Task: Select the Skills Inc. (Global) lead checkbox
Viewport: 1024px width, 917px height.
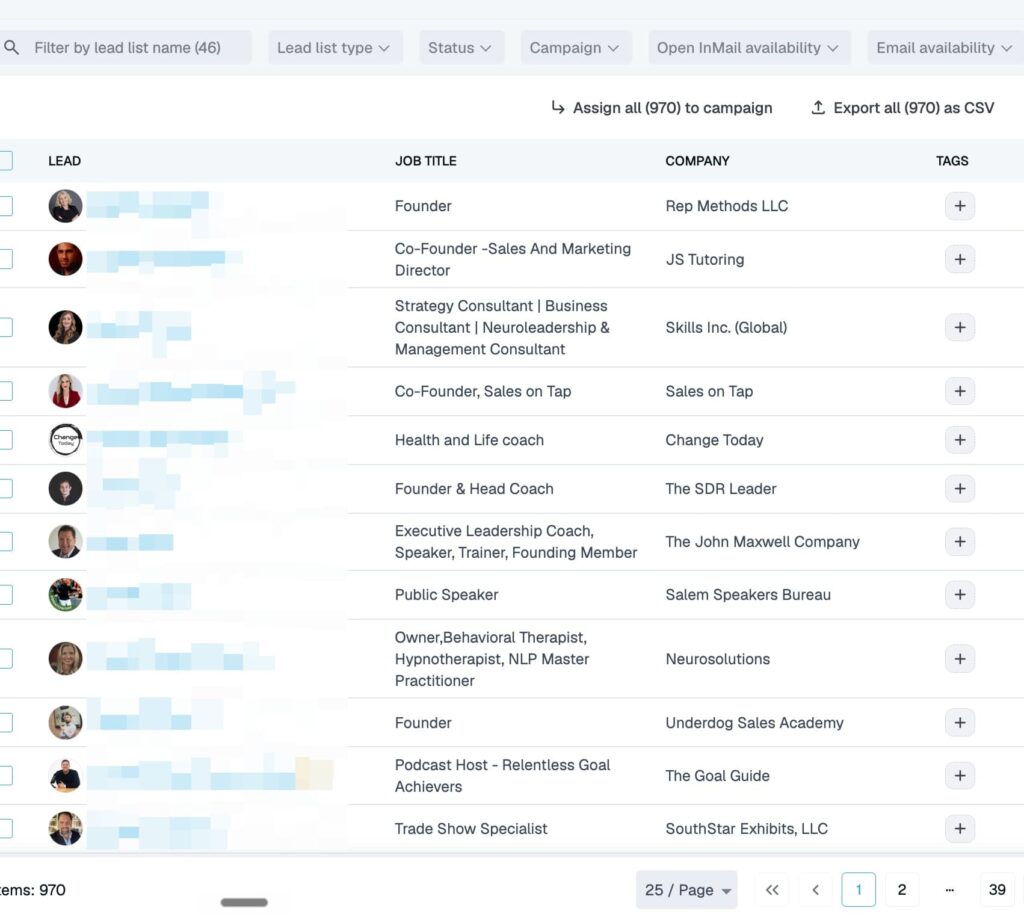Action: point(5,327)
